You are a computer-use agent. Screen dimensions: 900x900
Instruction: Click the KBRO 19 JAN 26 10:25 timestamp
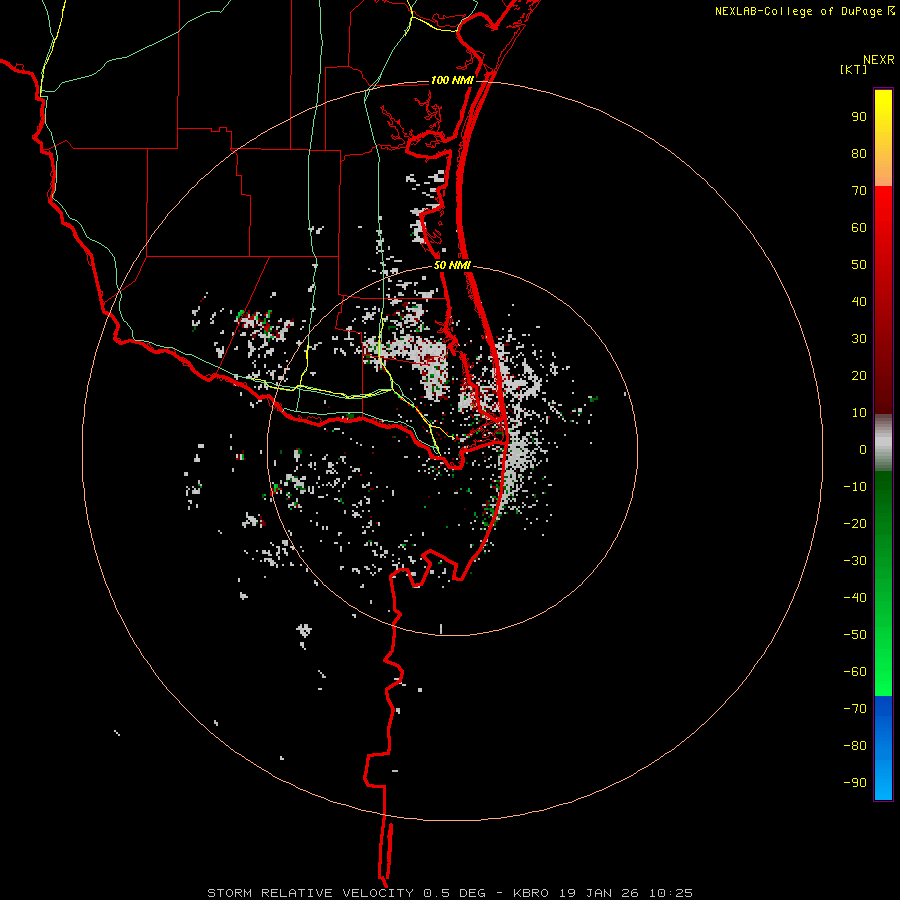coord(602,893)
